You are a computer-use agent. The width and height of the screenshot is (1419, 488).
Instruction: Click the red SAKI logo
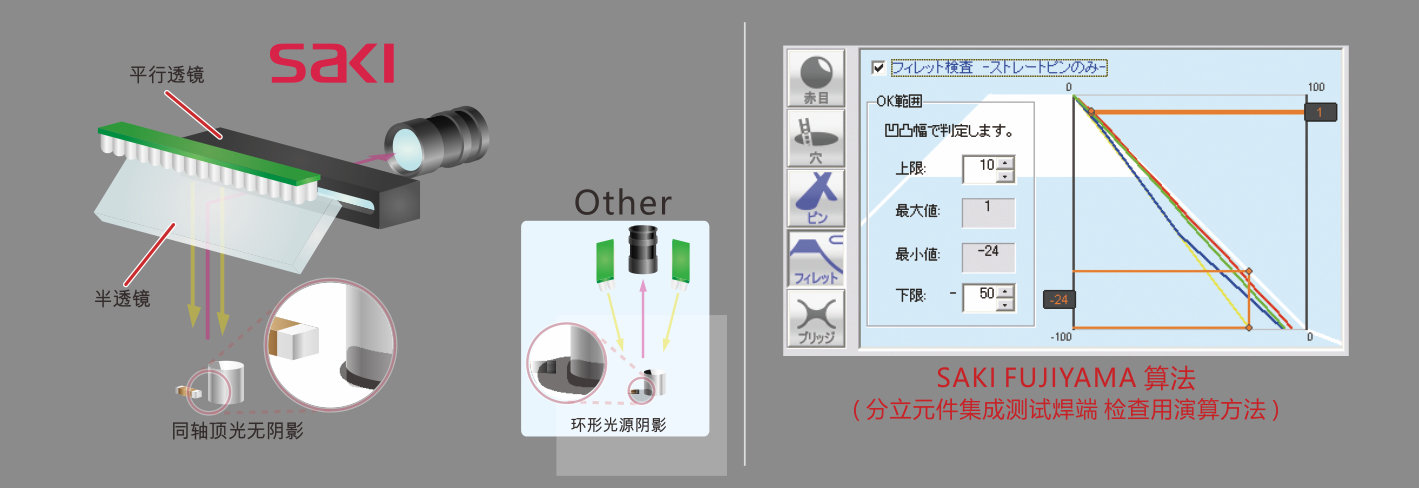332,63
